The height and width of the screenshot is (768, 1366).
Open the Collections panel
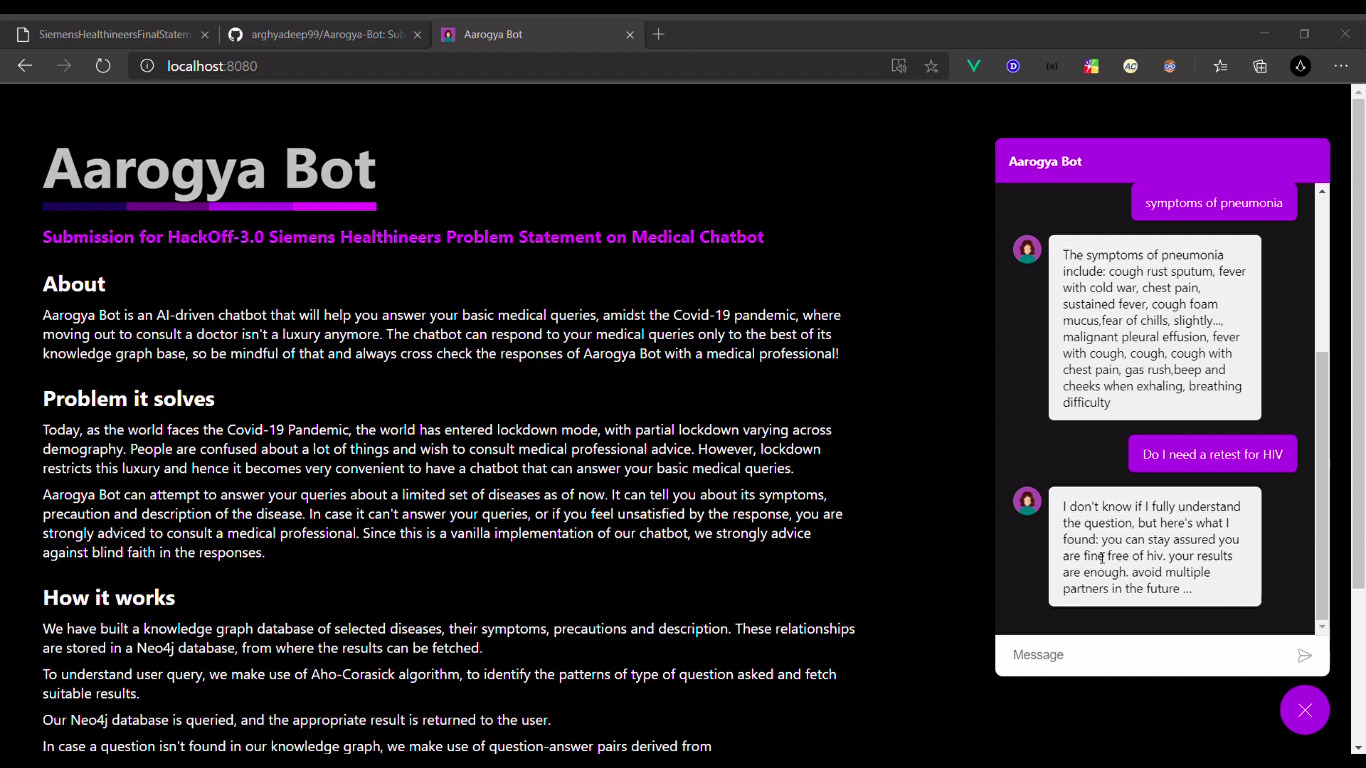(1260, 66)
